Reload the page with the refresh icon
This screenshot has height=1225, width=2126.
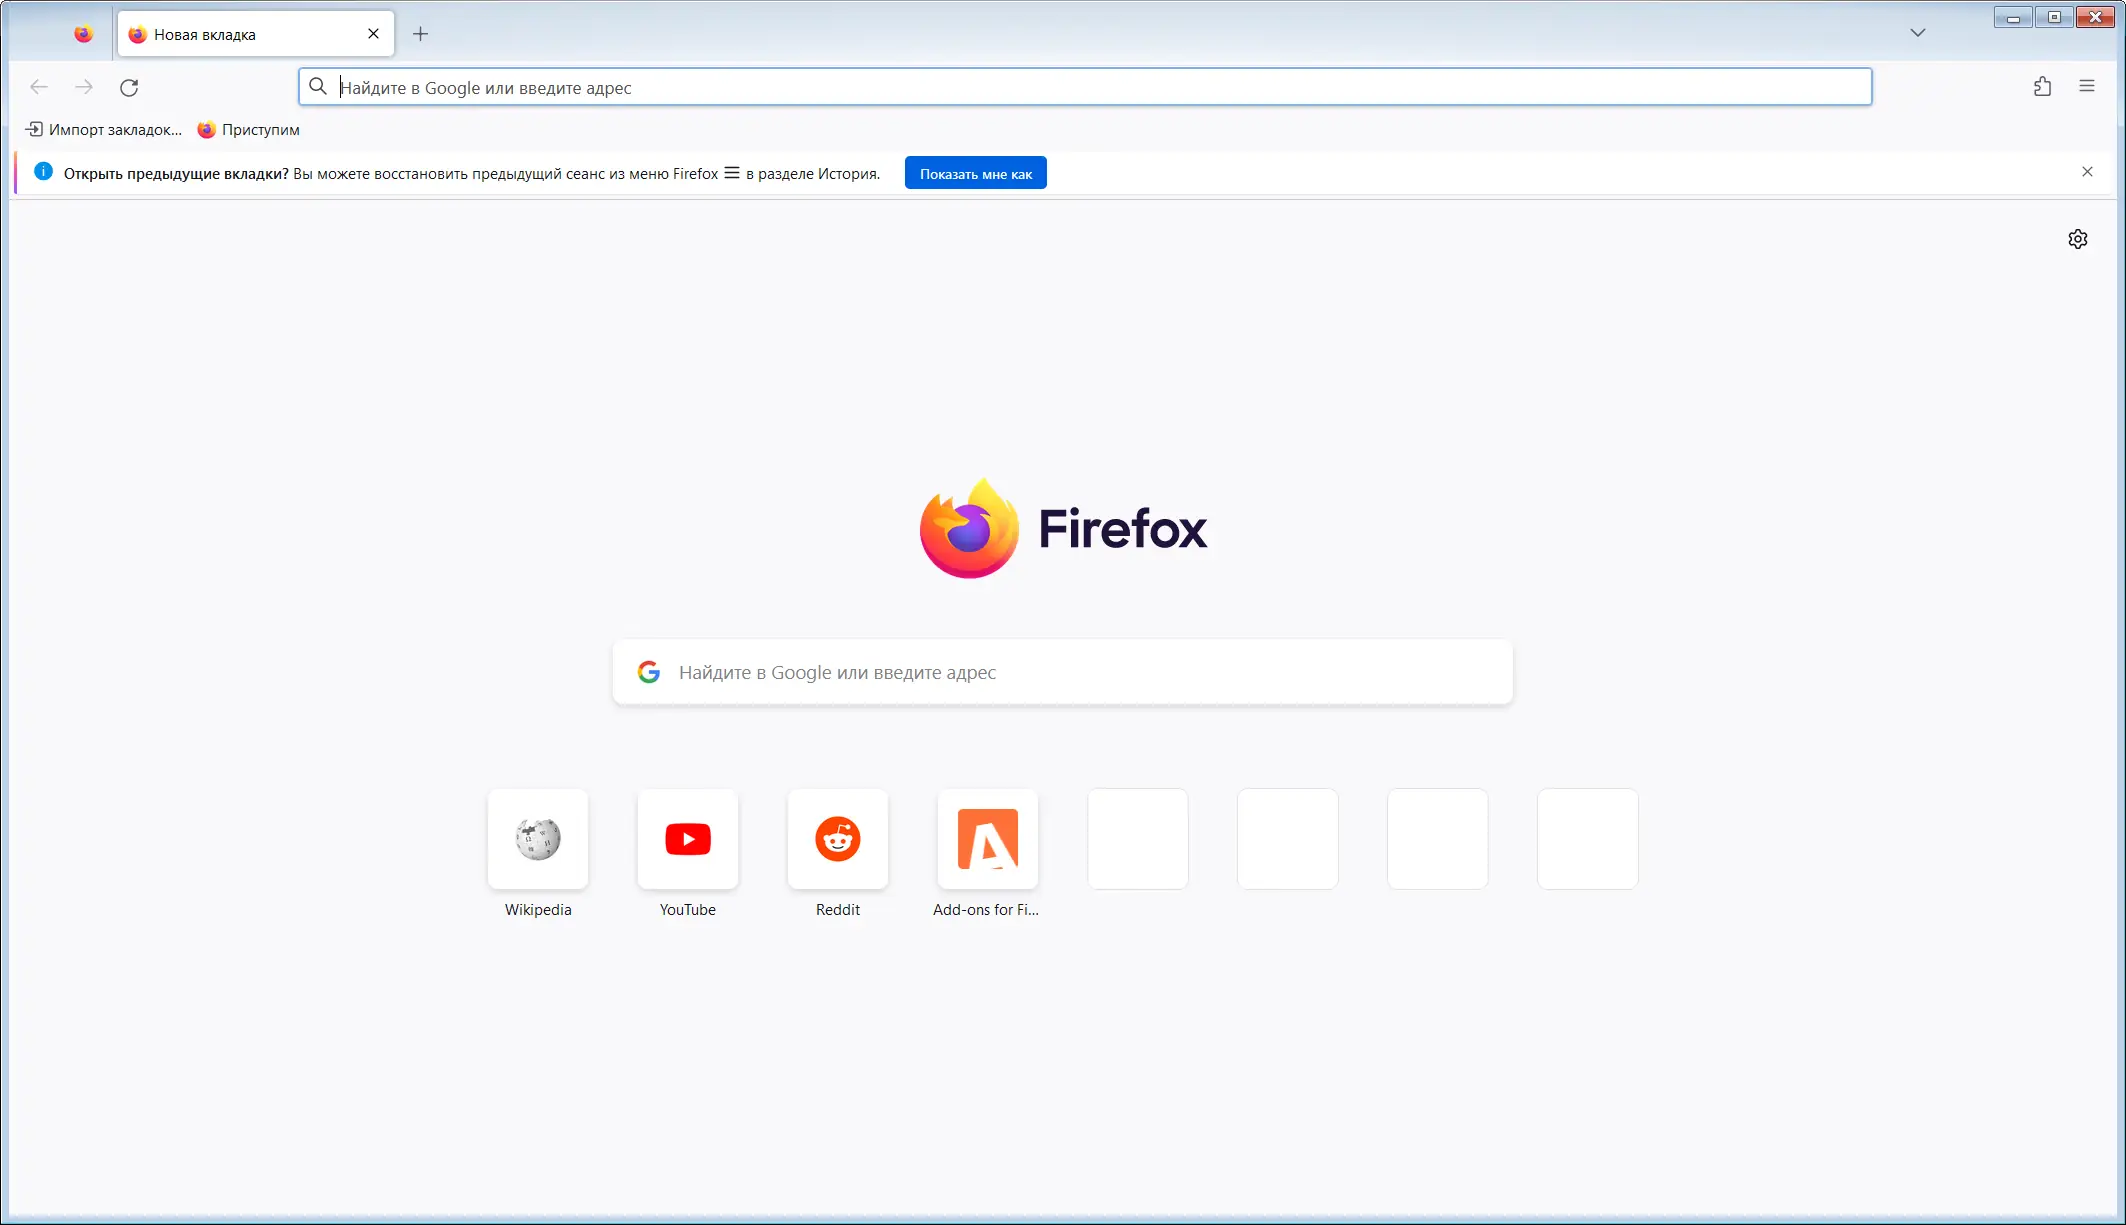tap(129, 88)
